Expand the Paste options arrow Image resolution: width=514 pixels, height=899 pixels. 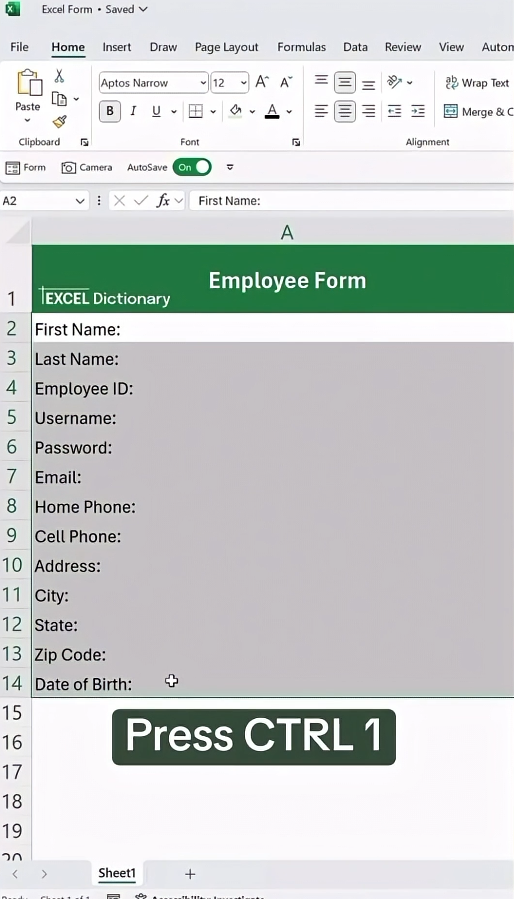click(x=28, y=120)
